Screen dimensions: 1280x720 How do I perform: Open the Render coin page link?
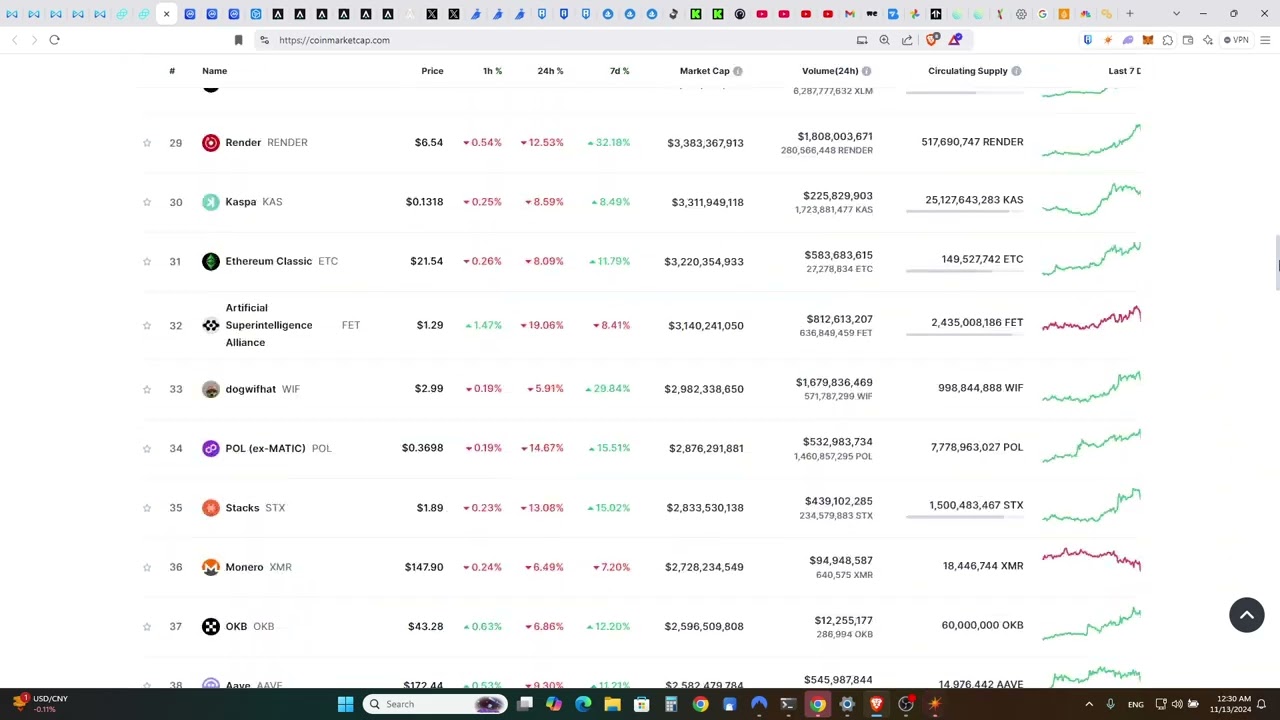click(243, 143)
